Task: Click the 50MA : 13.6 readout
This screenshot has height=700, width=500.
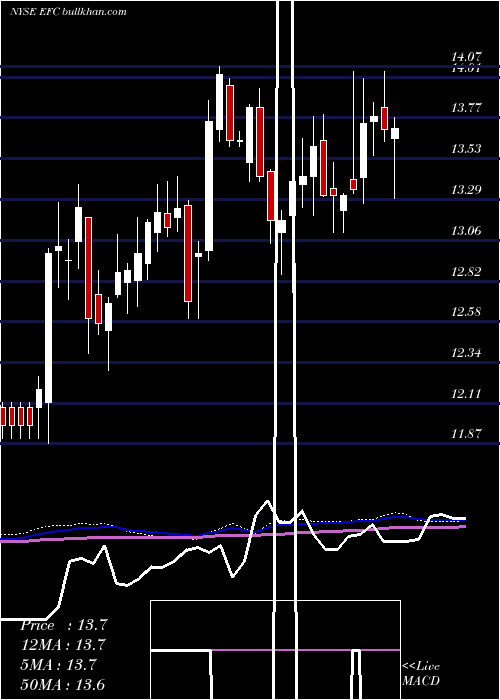Action: [62, 684]
